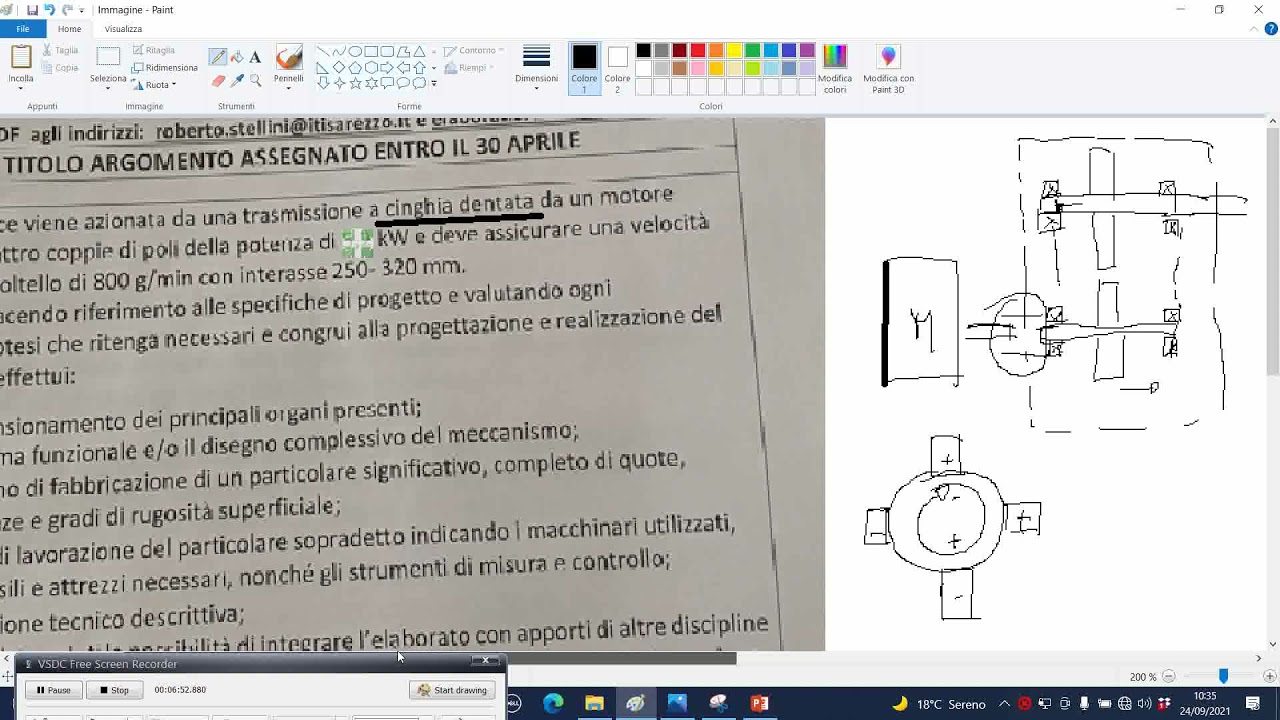Choose the oval shape in Forme gallery
1280x720 pixels.
click(355, 51)
